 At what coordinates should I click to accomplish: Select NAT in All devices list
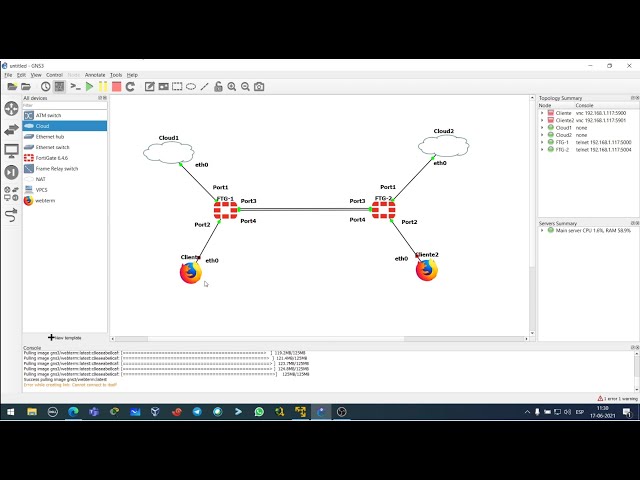coord(65,179)
